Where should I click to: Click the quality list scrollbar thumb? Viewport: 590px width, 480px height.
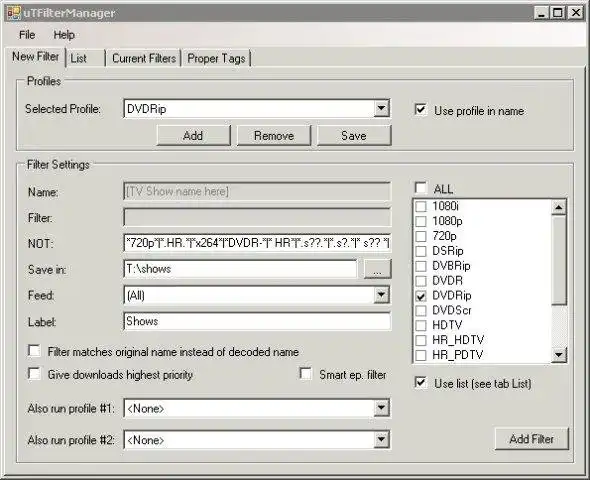click(559, 260)
